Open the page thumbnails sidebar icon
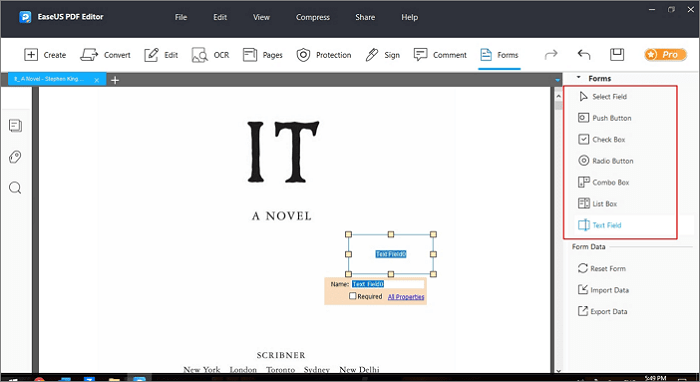Image resolution: width=700 pixels, height=382 pixels. click(x=15, y=126)
